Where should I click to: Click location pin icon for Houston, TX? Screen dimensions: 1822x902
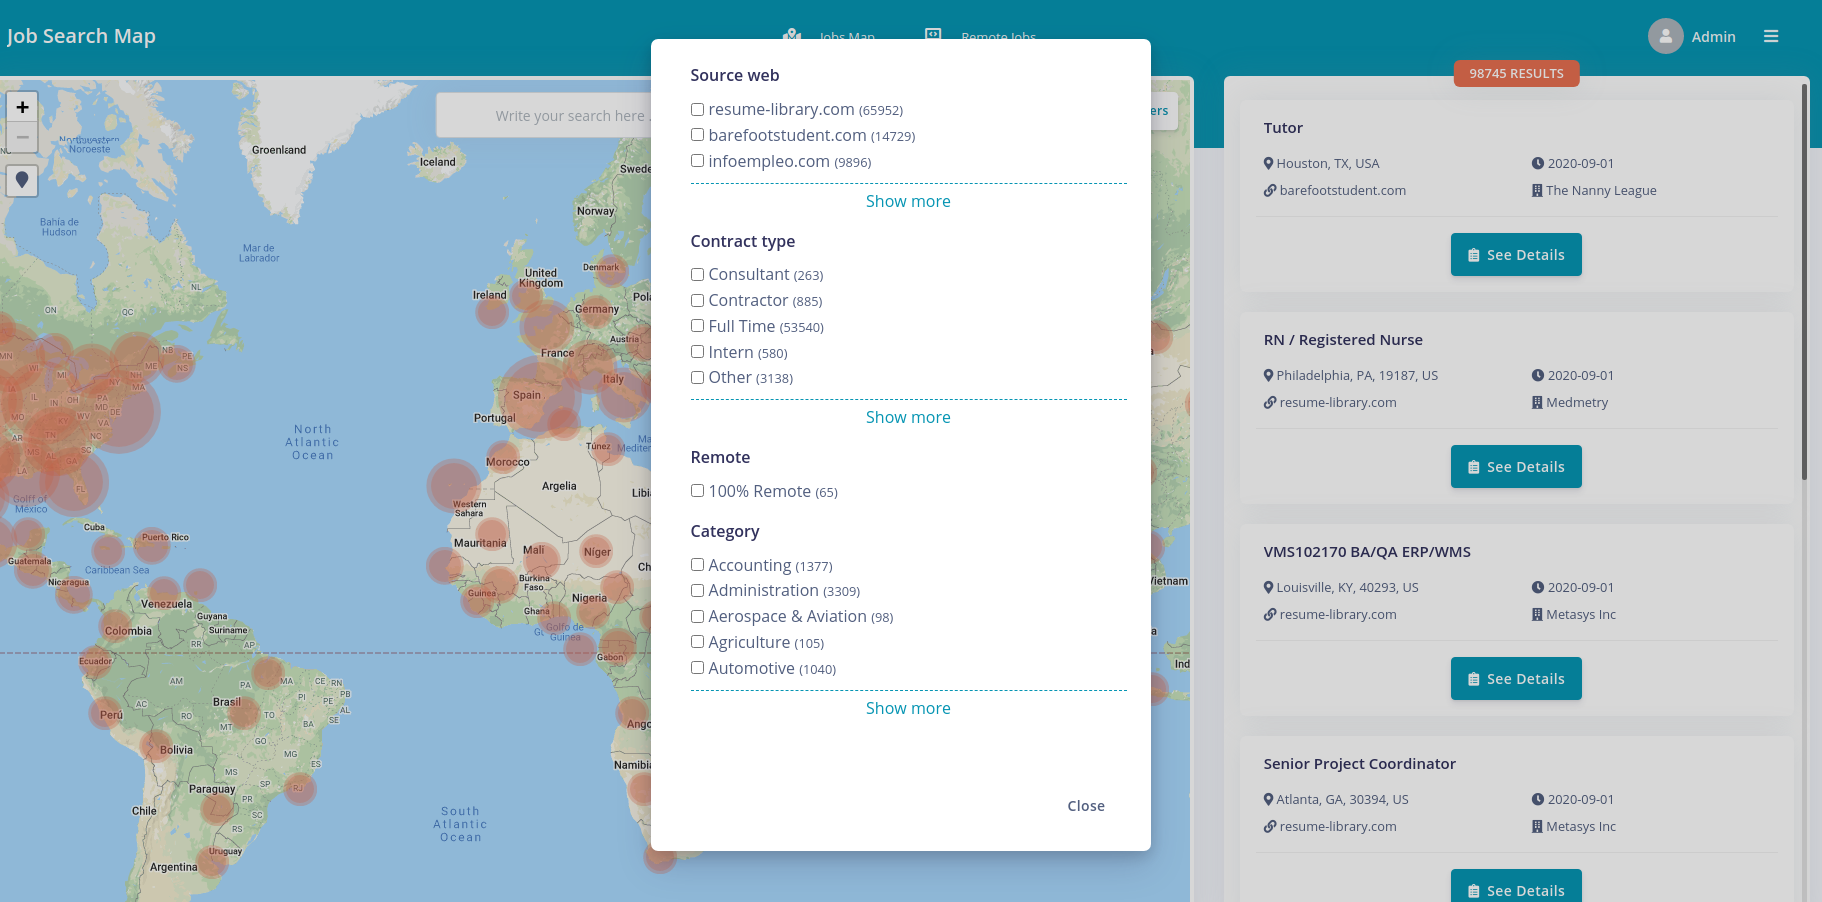(x=1268, y=163)
